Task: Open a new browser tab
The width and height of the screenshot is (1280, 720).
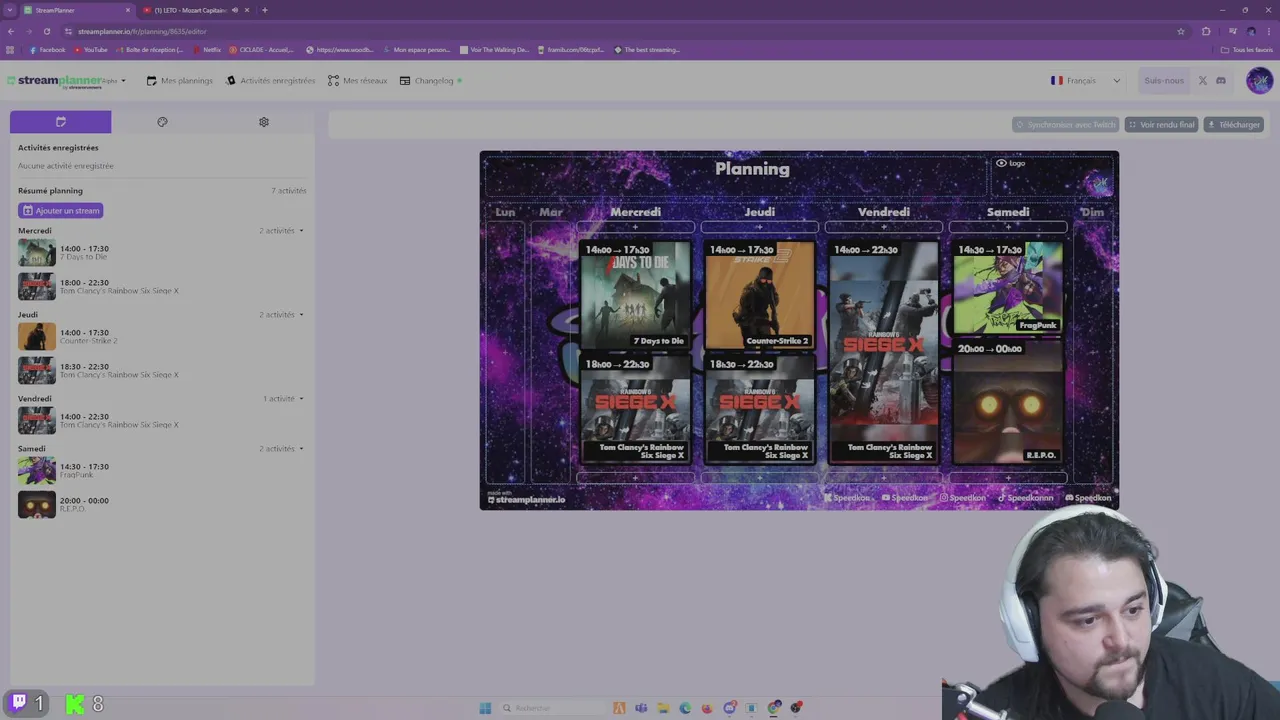Action: (264, 10)
